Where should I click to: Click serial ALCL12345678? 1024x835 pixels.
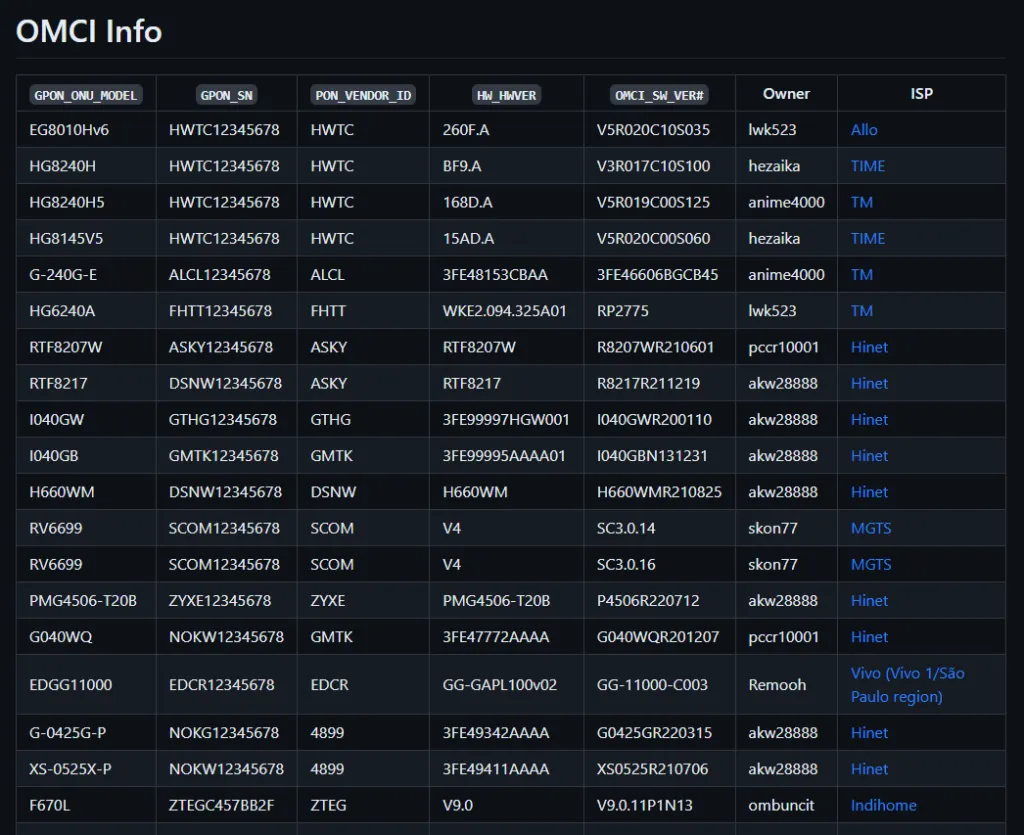pos(219,275)
